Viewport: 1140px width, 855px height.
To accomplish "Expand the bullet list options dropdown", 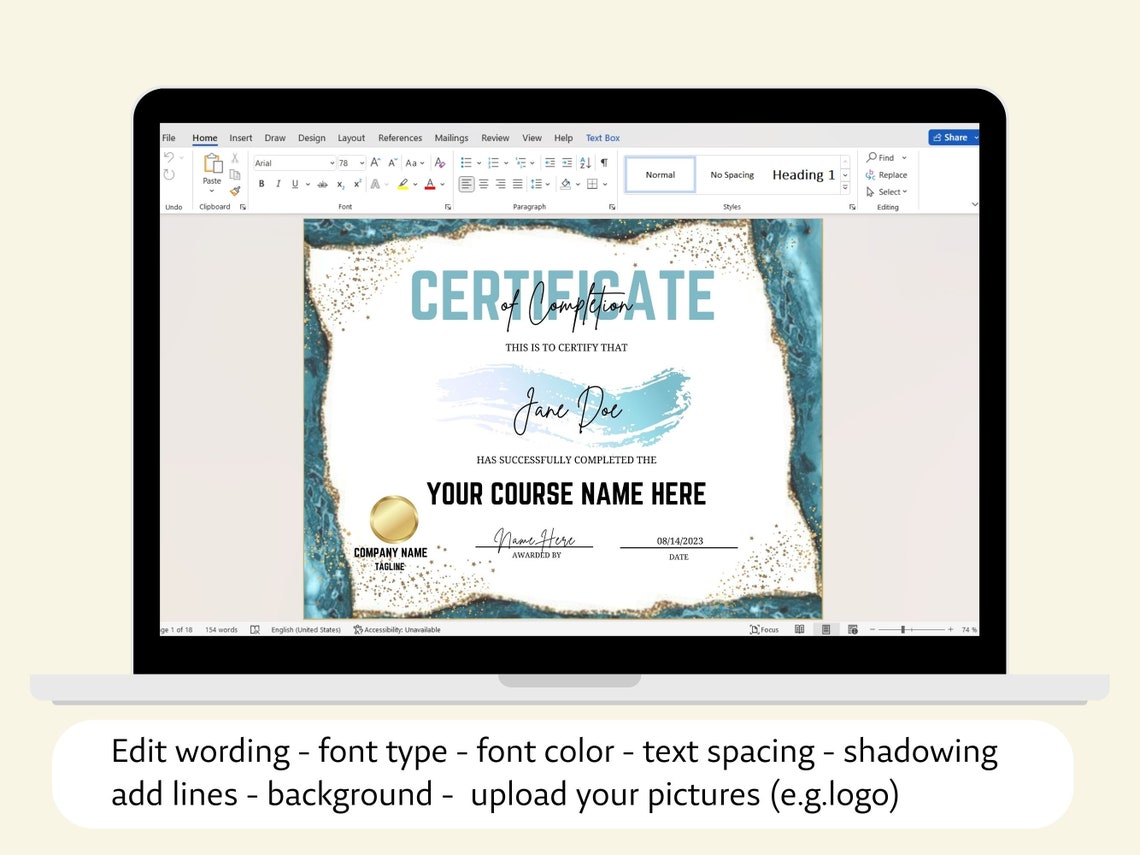I will pyautogui.click(x=479, y=163).
